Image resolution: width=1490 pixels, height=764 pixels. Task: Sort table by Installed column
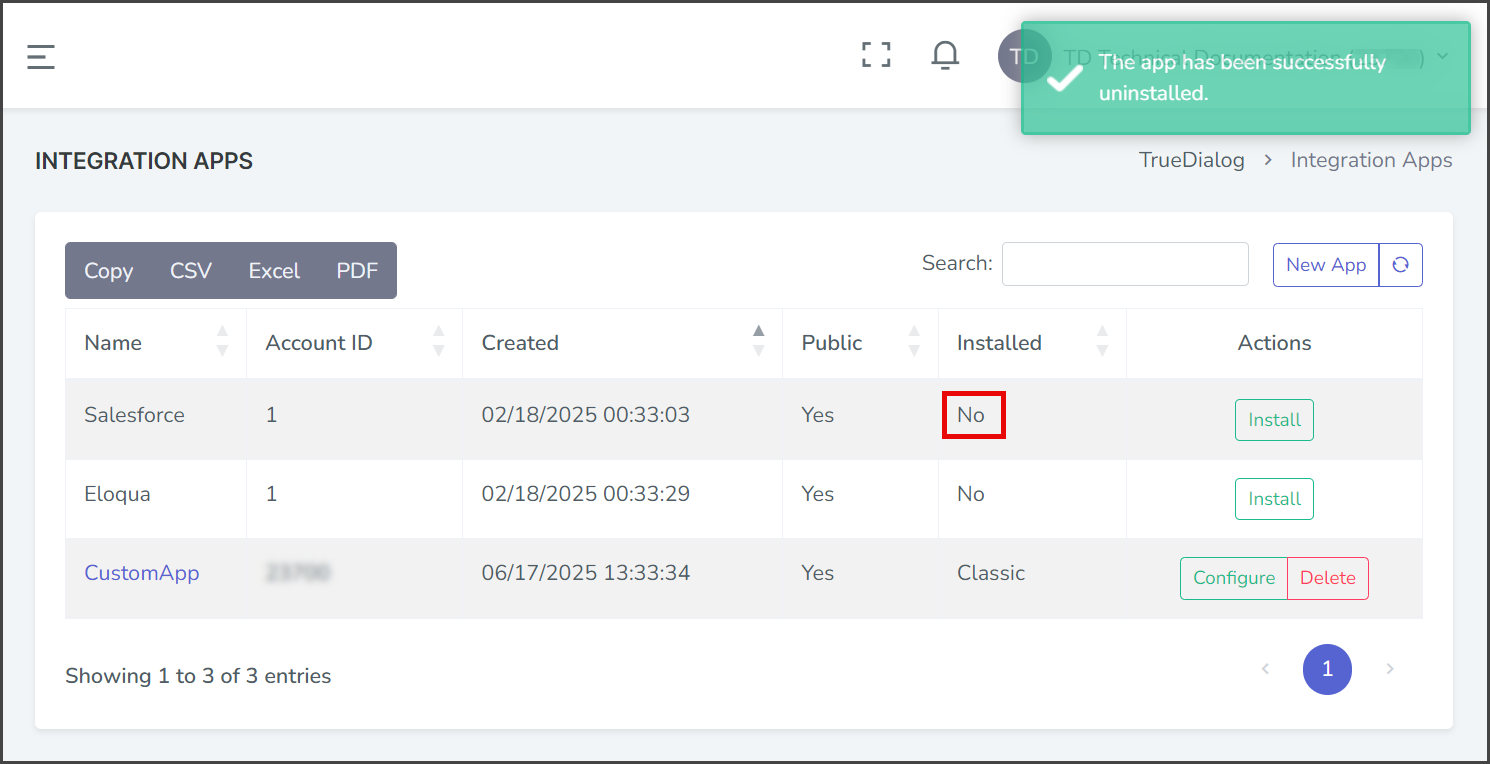1032,343
